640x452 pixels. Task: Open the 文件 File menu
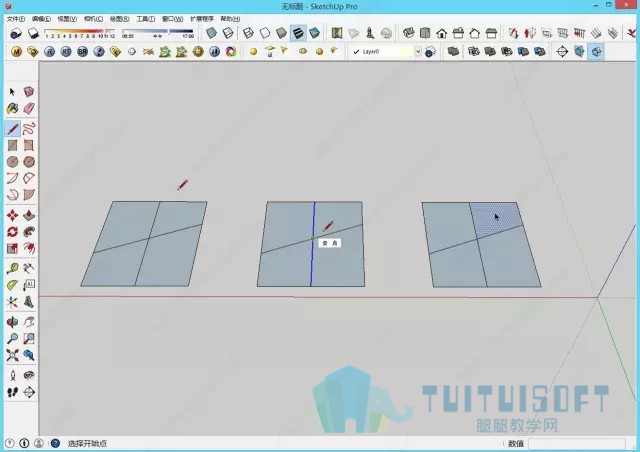pyautogui.click(x=16, y=19)
